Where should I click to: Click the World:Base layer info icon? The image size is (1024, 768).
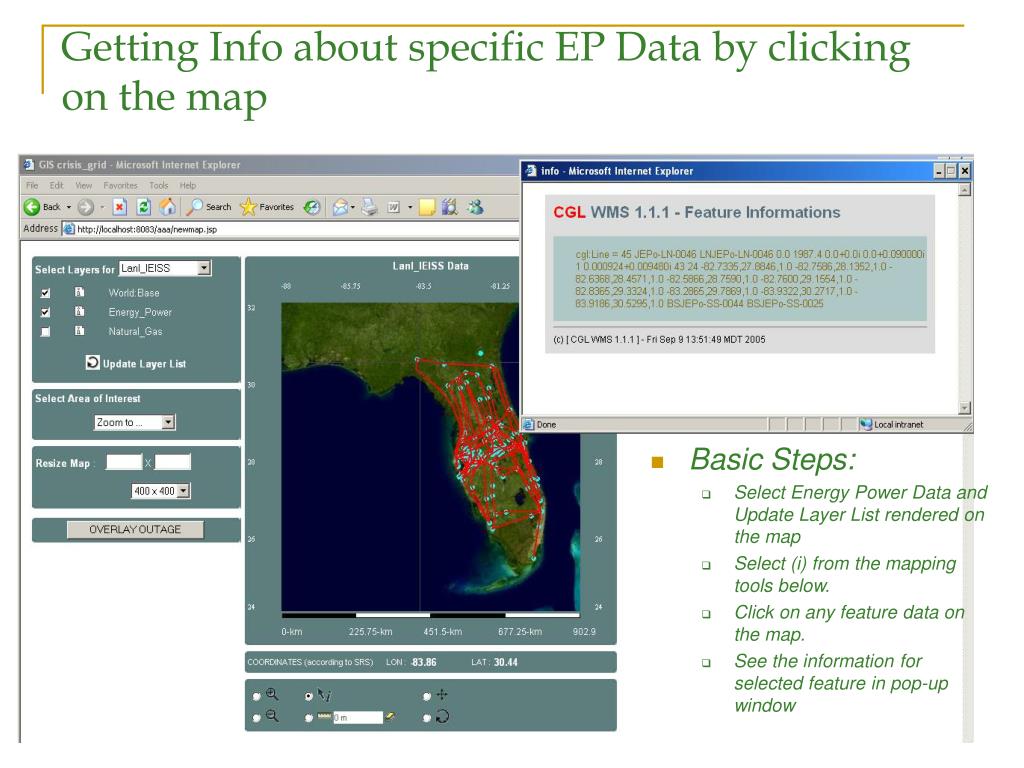pos(80,293)
